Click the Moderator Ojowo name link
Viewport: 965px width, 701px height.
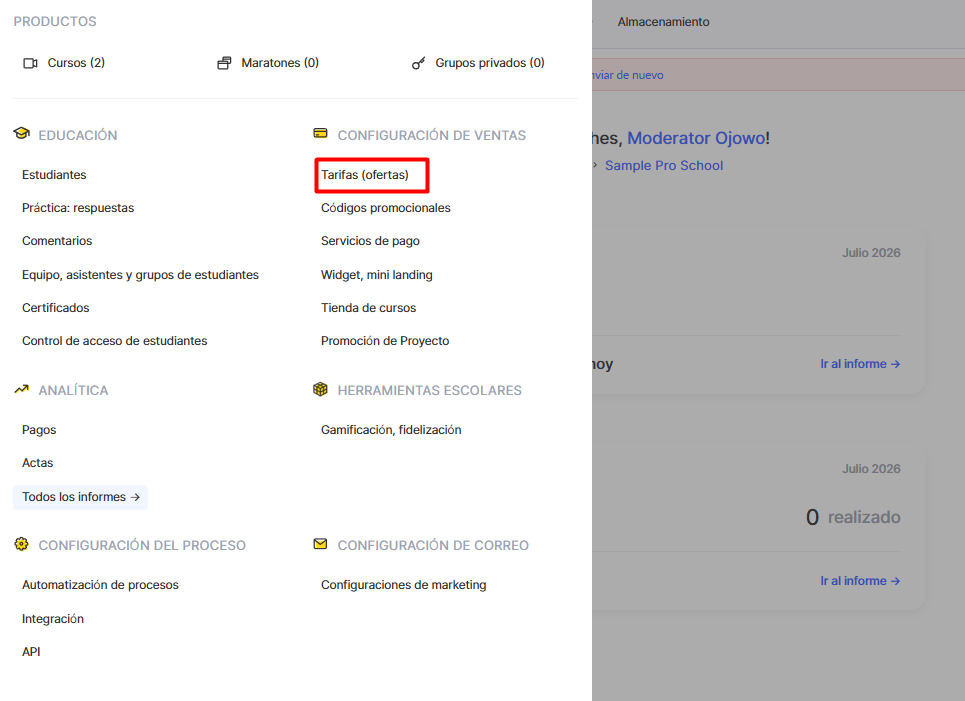tap(696, 138)
